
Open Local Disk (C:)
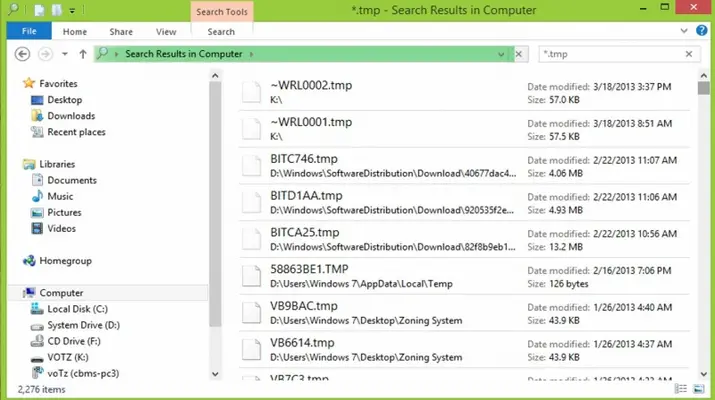tap(77, 309)
